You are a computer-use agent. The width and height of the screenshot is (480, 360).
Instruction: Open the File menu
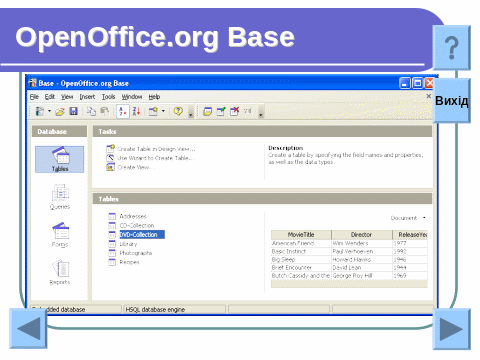coord(34,97)
